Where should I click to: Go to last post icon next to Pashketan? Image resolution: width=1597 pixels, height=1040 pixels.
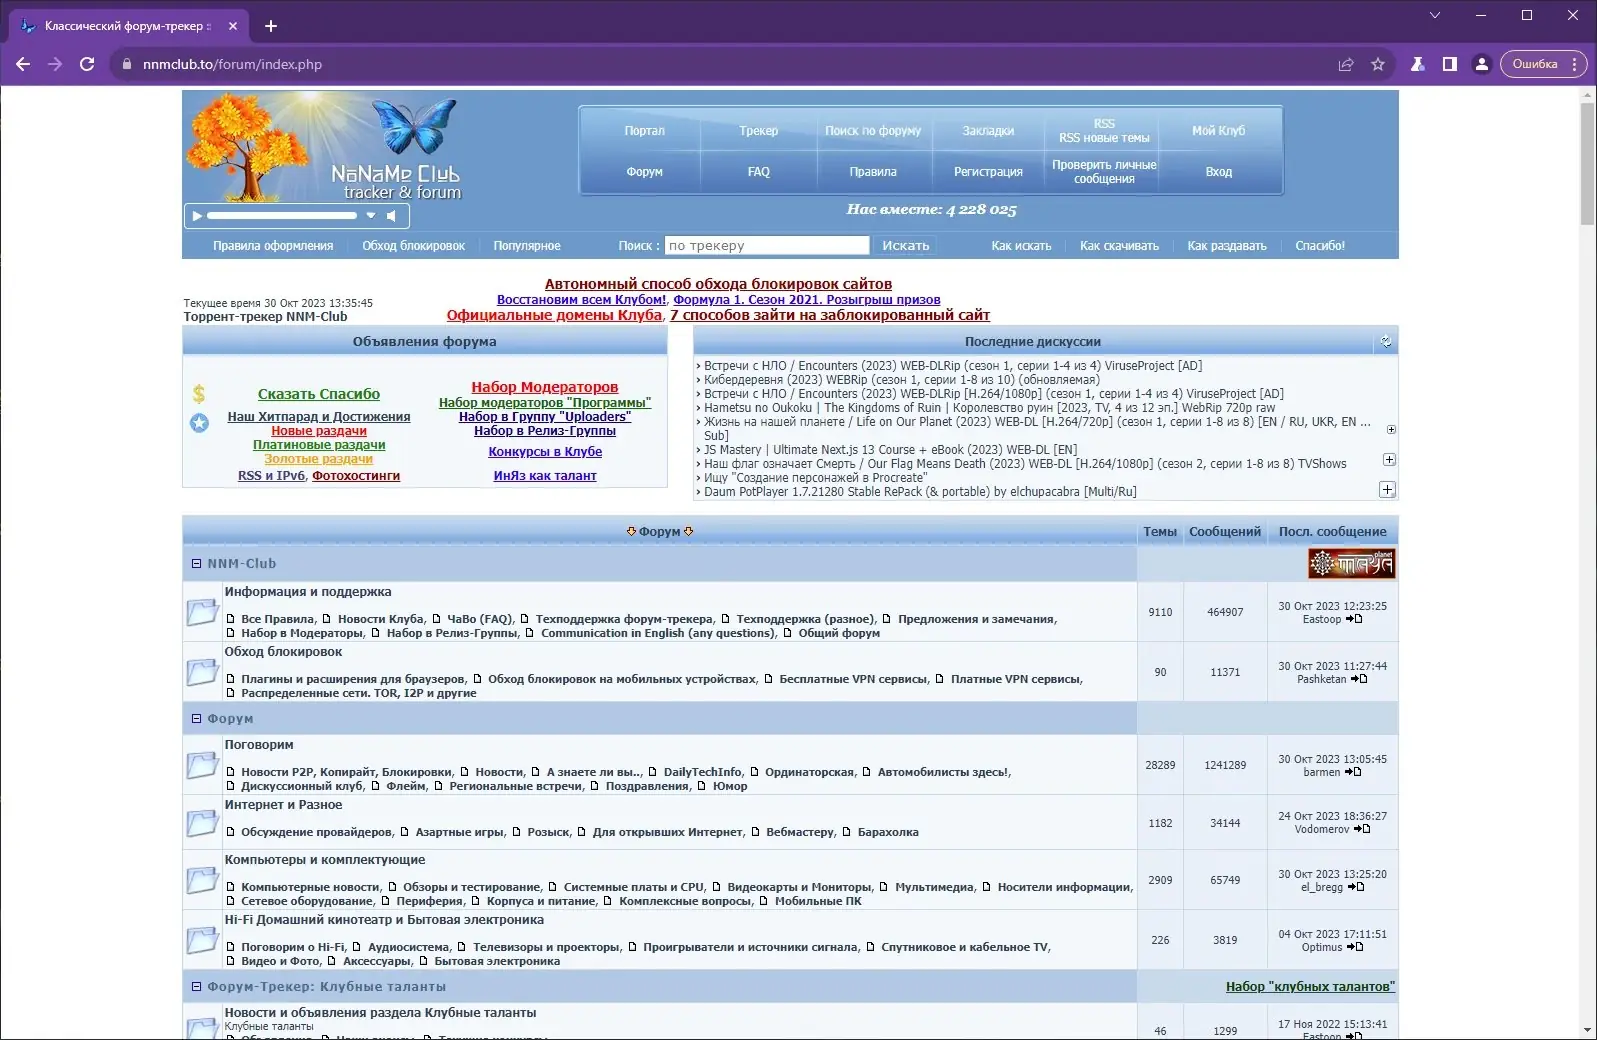coord(1359,679)
